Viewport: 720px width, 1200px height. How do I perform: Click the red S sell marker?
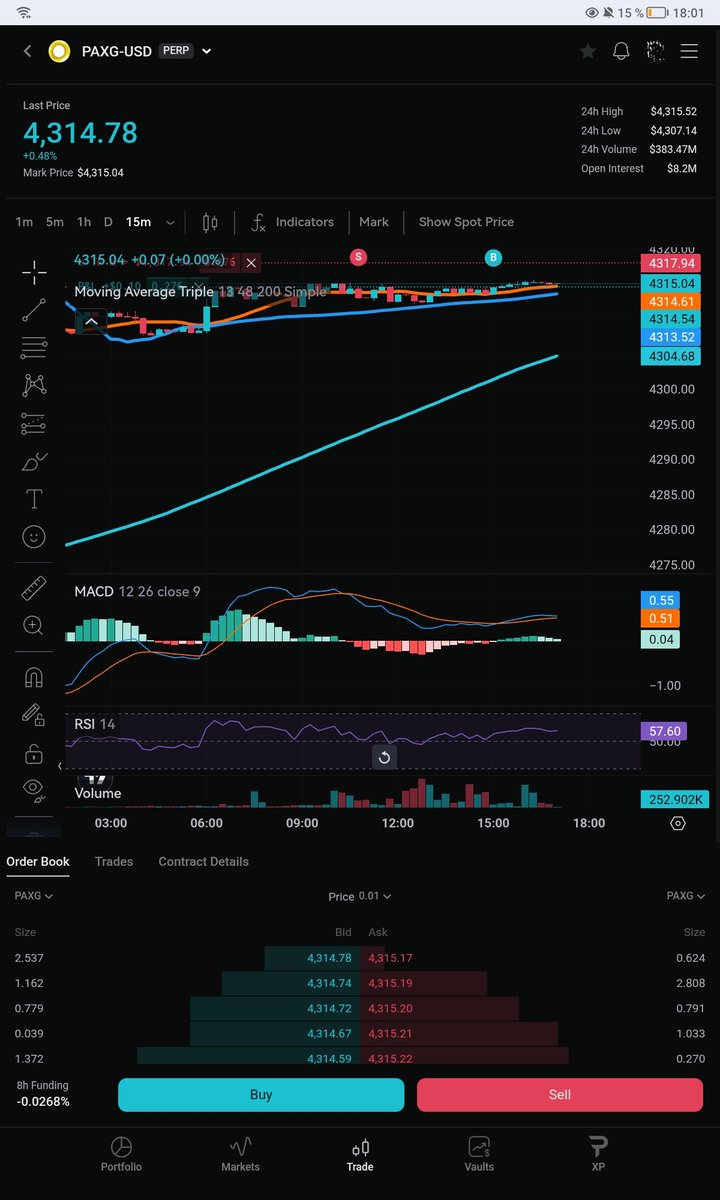(x=358, y=258)
